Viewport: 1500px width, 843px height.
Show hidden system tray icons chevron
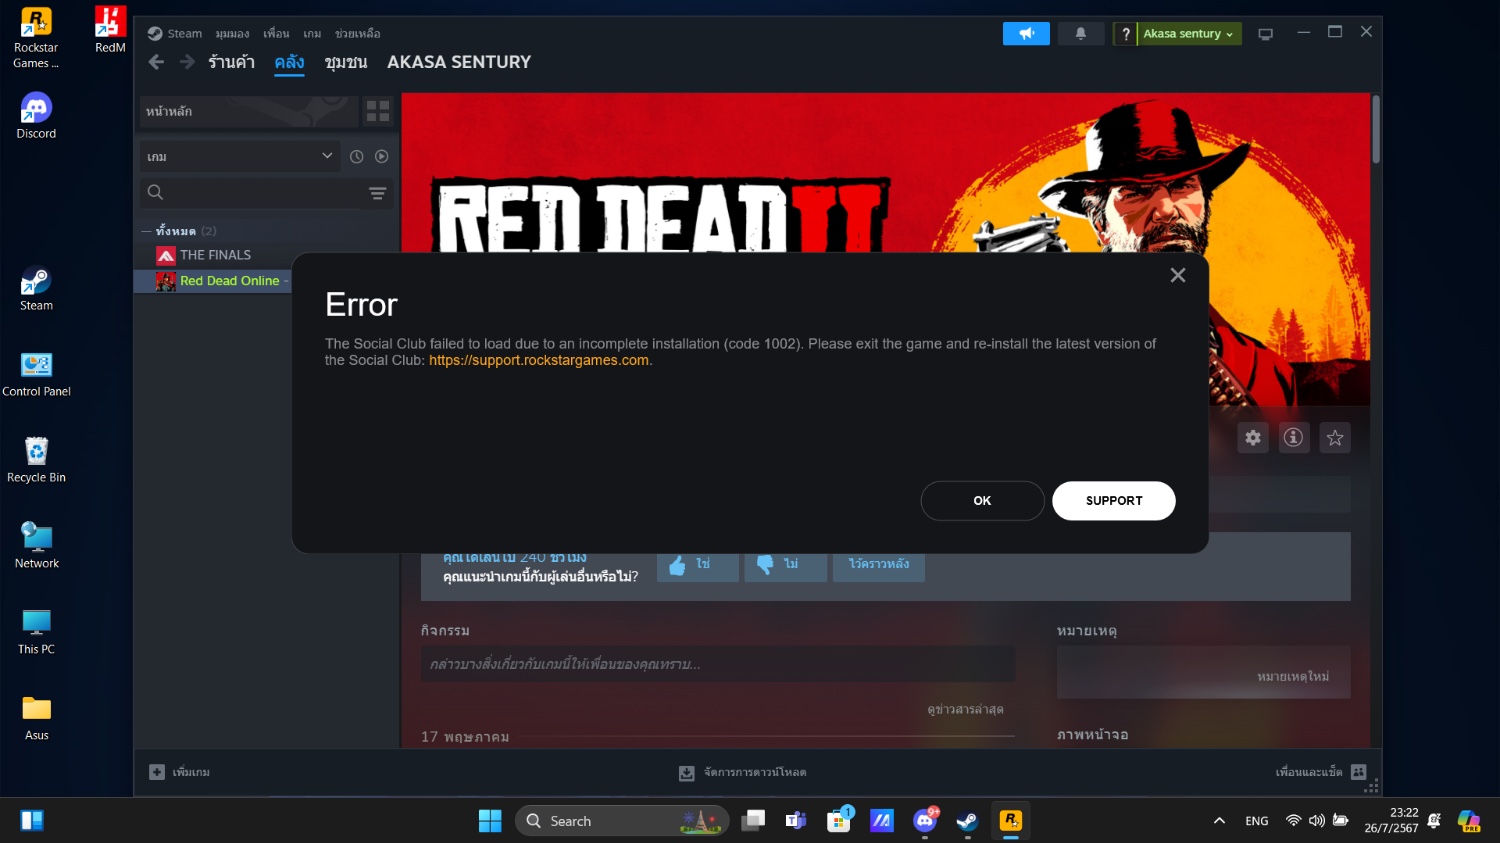tap(1219, 821)
